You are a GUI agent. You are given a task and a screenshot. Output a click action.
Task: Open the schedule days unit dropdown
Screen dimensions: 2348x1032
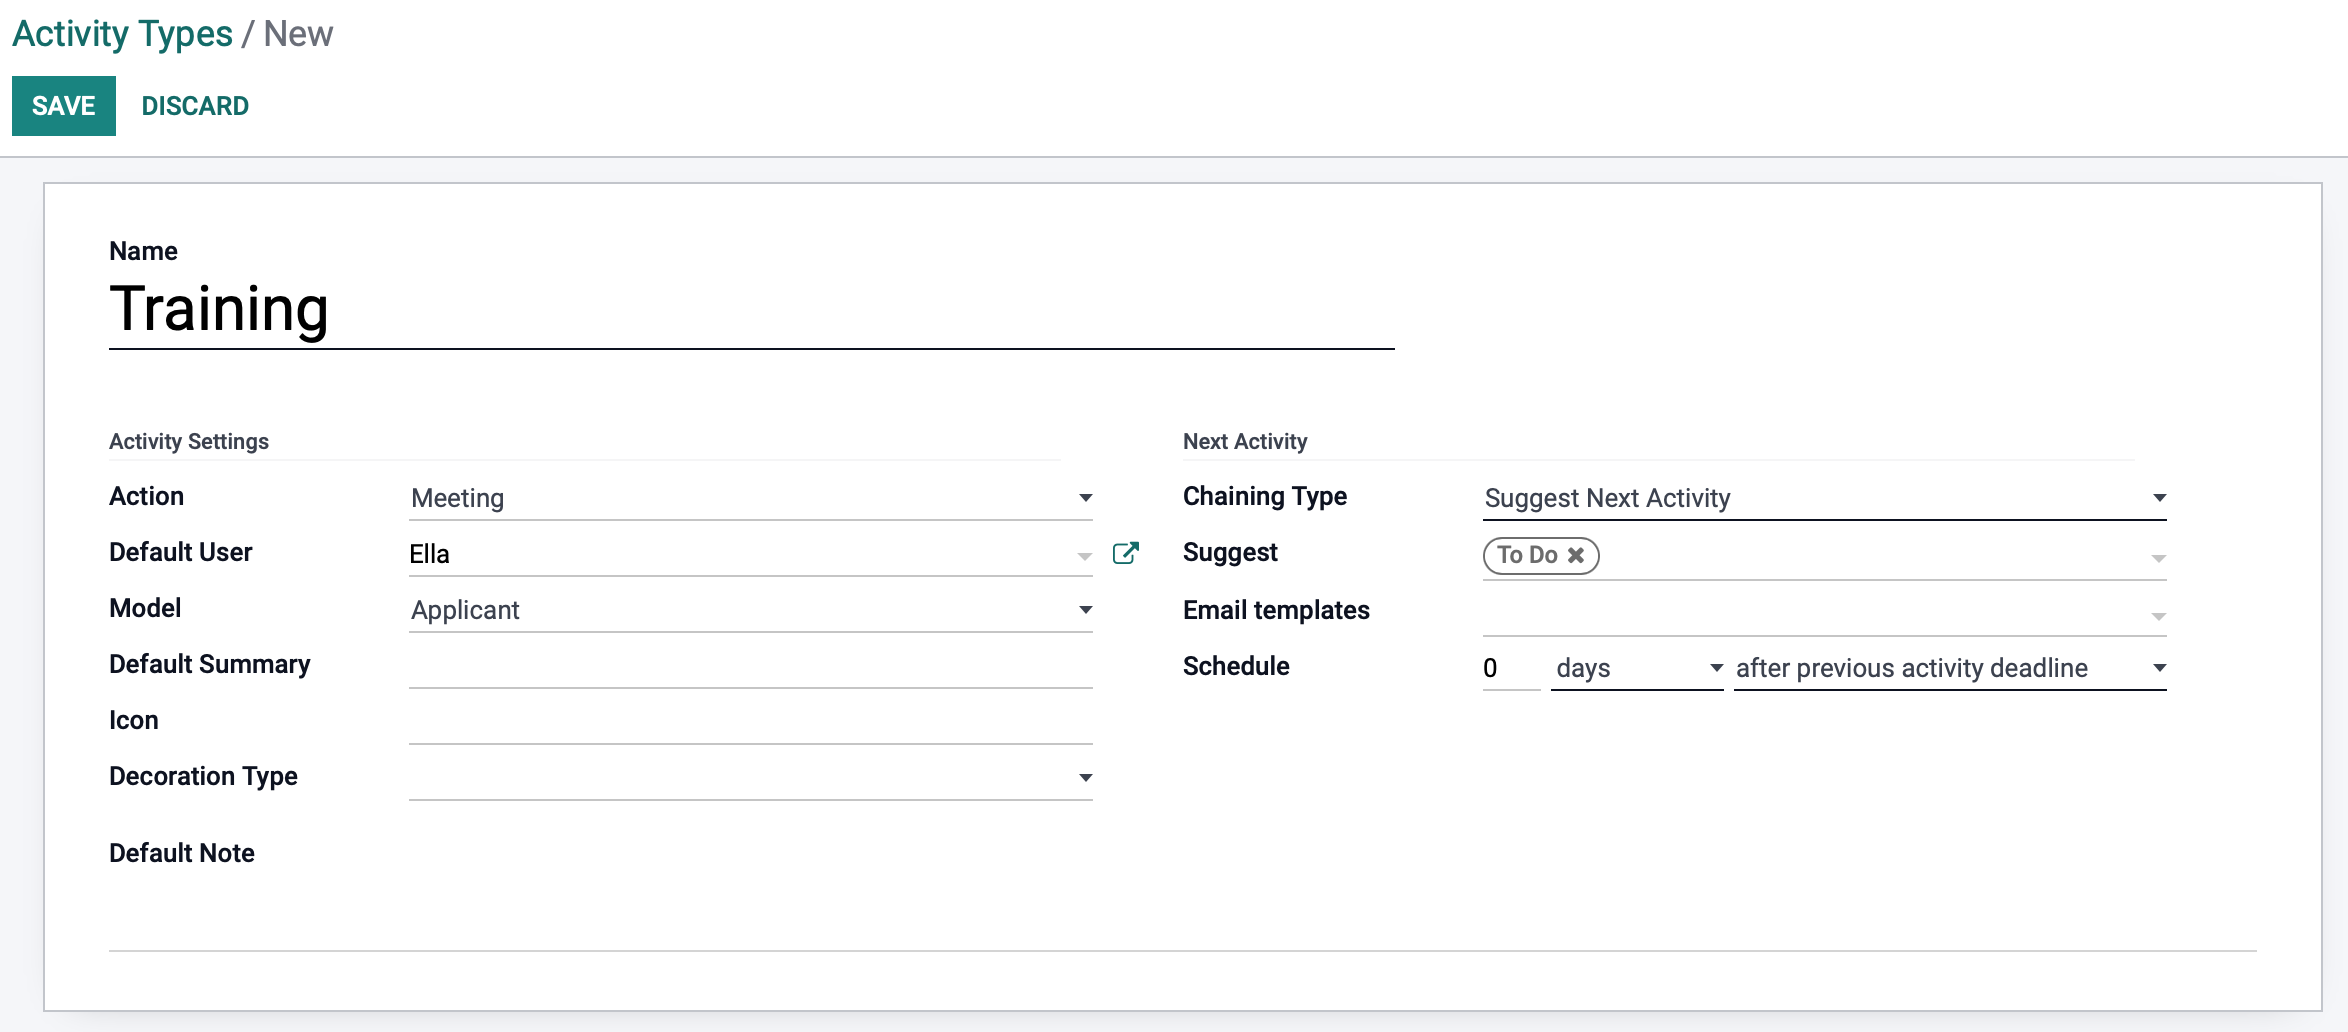click(1637, 668)
